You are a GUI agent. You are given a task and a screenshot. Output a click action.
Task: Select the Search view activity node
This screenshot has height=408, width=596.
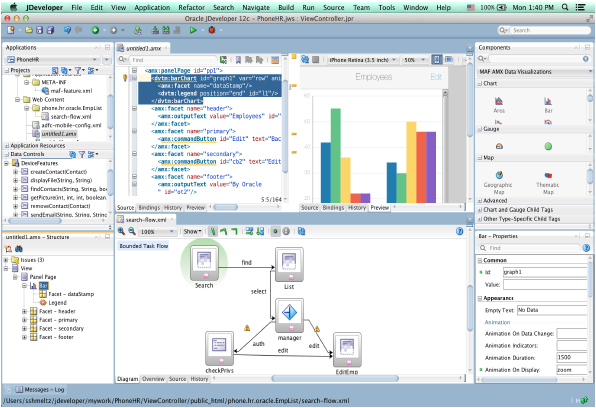pos(204,263)
